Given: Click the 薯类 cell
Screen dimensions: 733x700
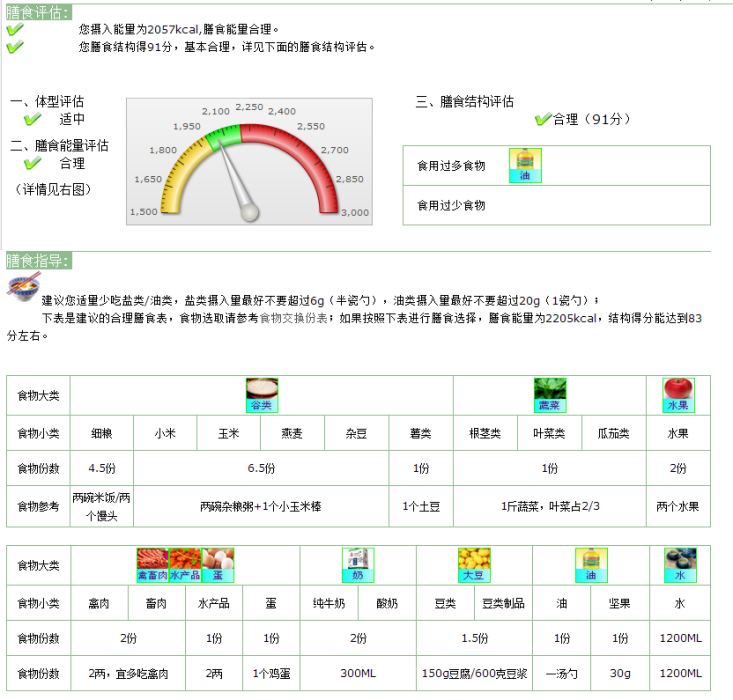Looking at the screenshot, I should 421,433.
